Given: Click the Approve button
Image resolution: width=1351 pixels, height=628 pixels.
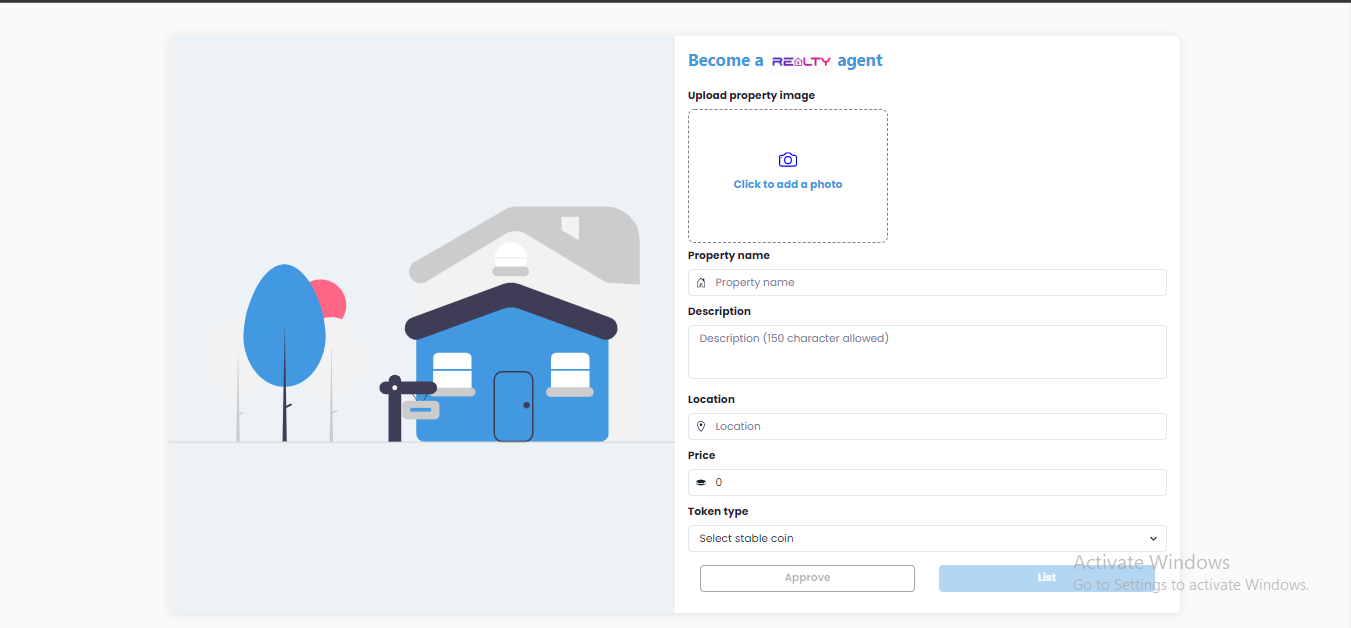Looking at the screenshot, I should tap(807, 578).
